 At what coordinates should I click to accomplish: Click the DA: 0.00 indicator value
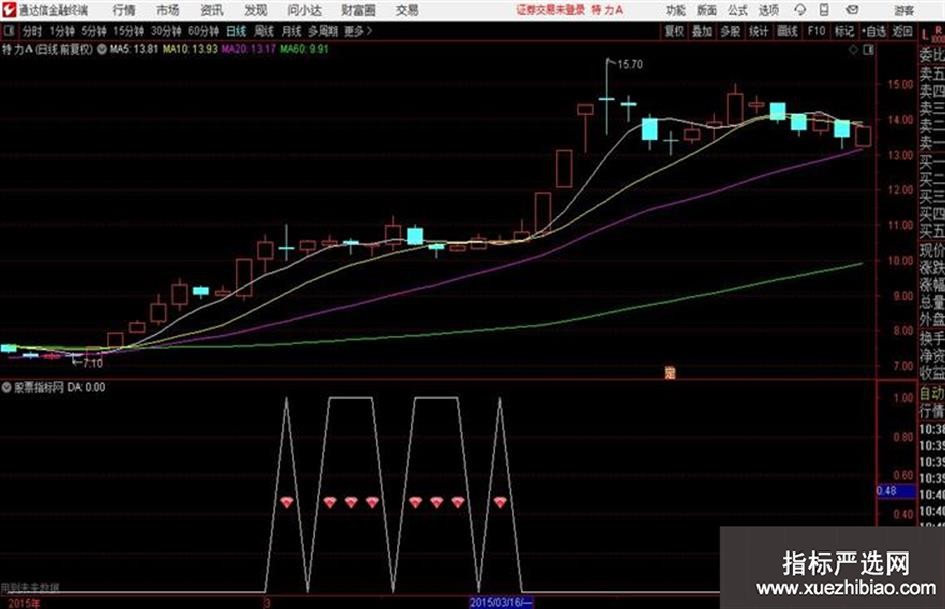[86, 387]
